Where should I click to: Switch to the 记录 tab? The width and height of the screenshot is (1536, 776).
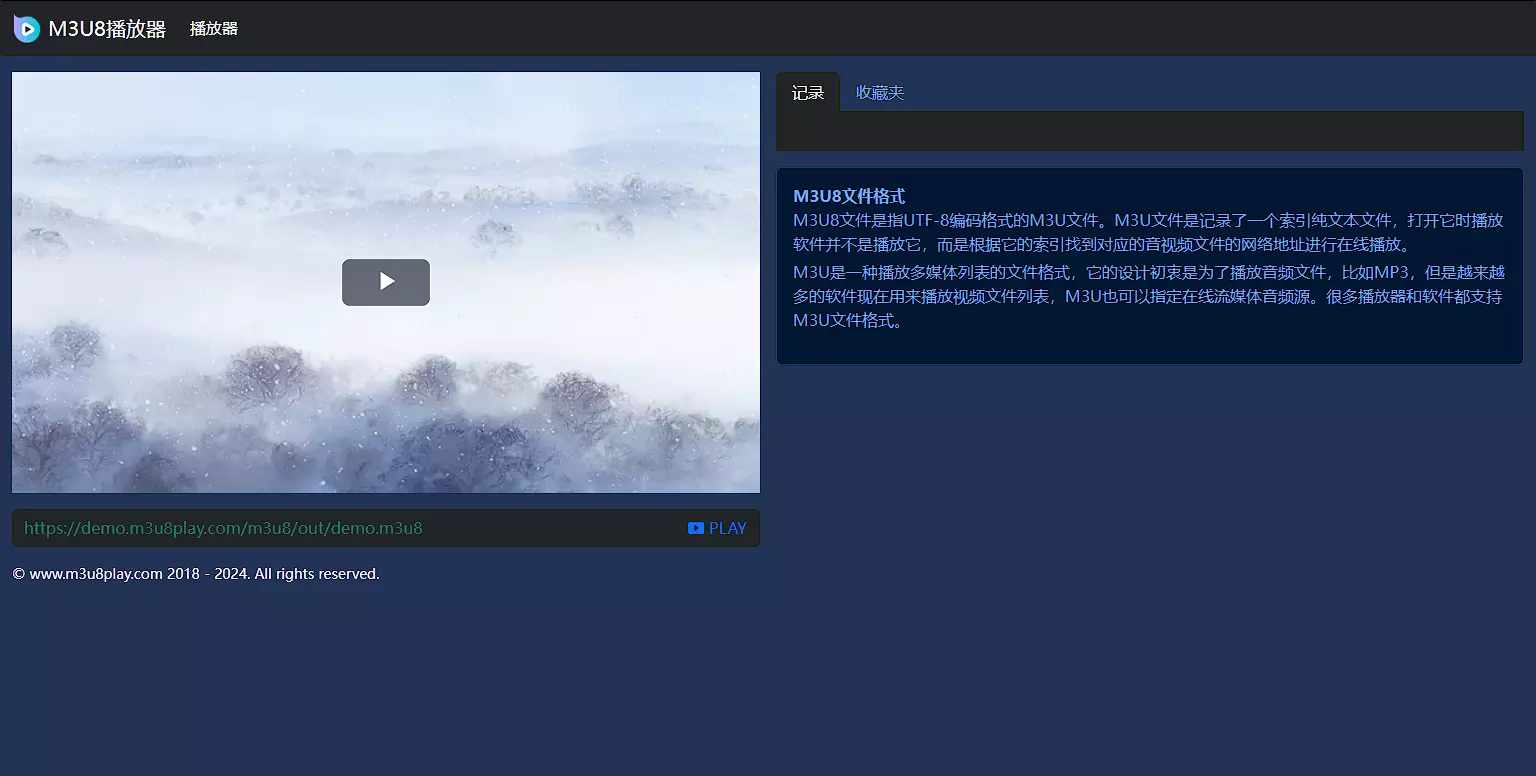click(x=808, y=93)
